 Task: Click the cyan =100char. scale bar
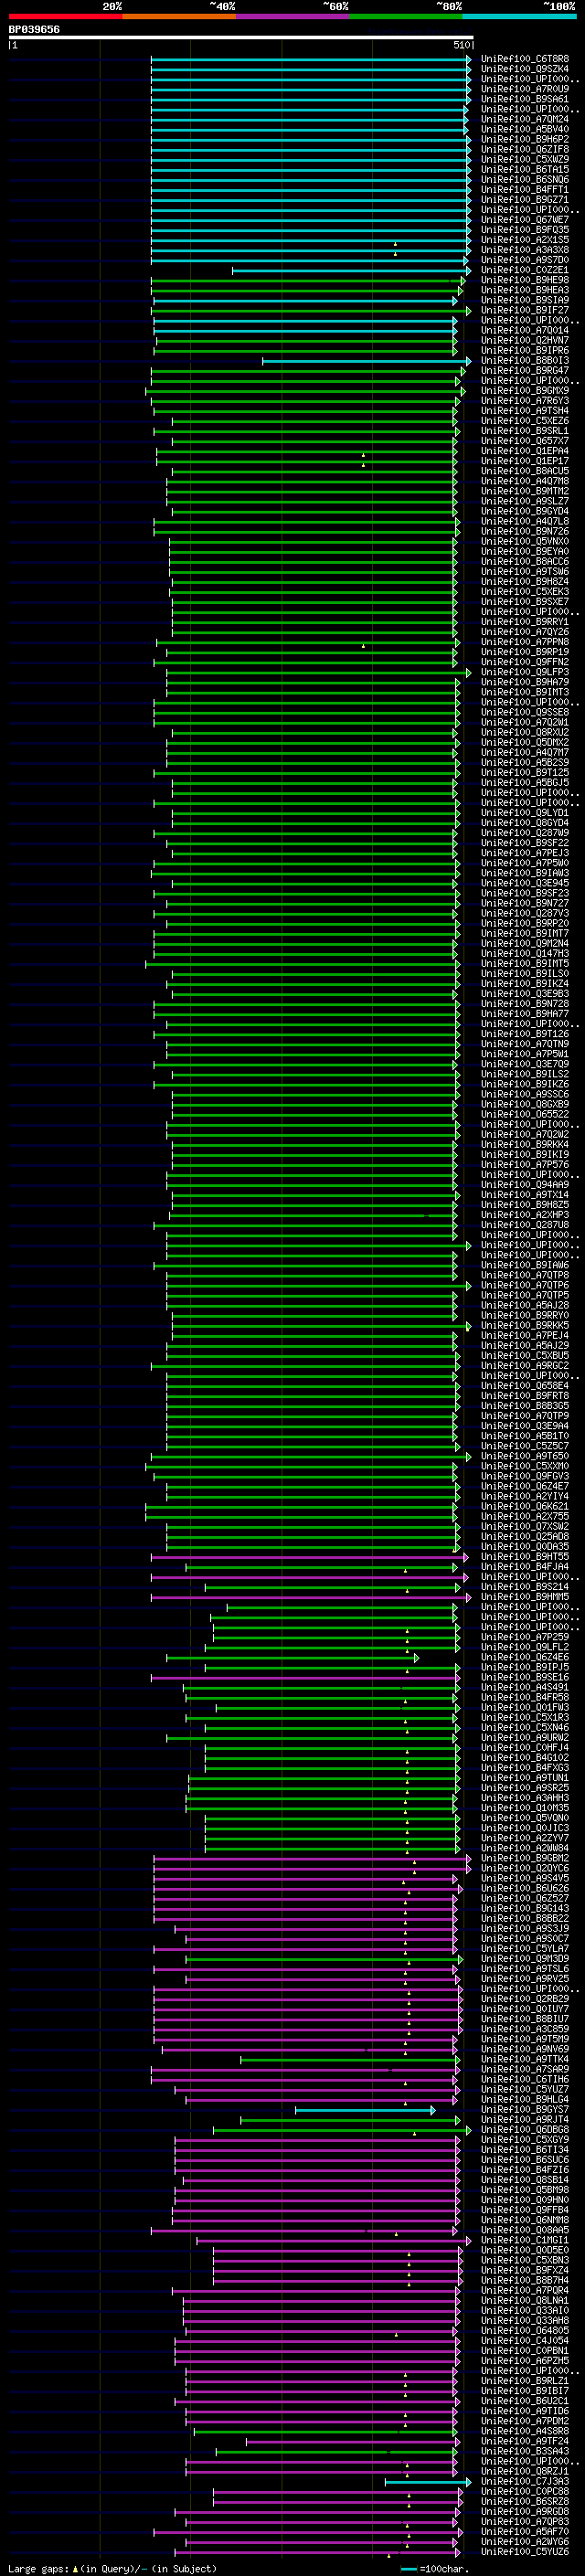(x=409, y=2569)
